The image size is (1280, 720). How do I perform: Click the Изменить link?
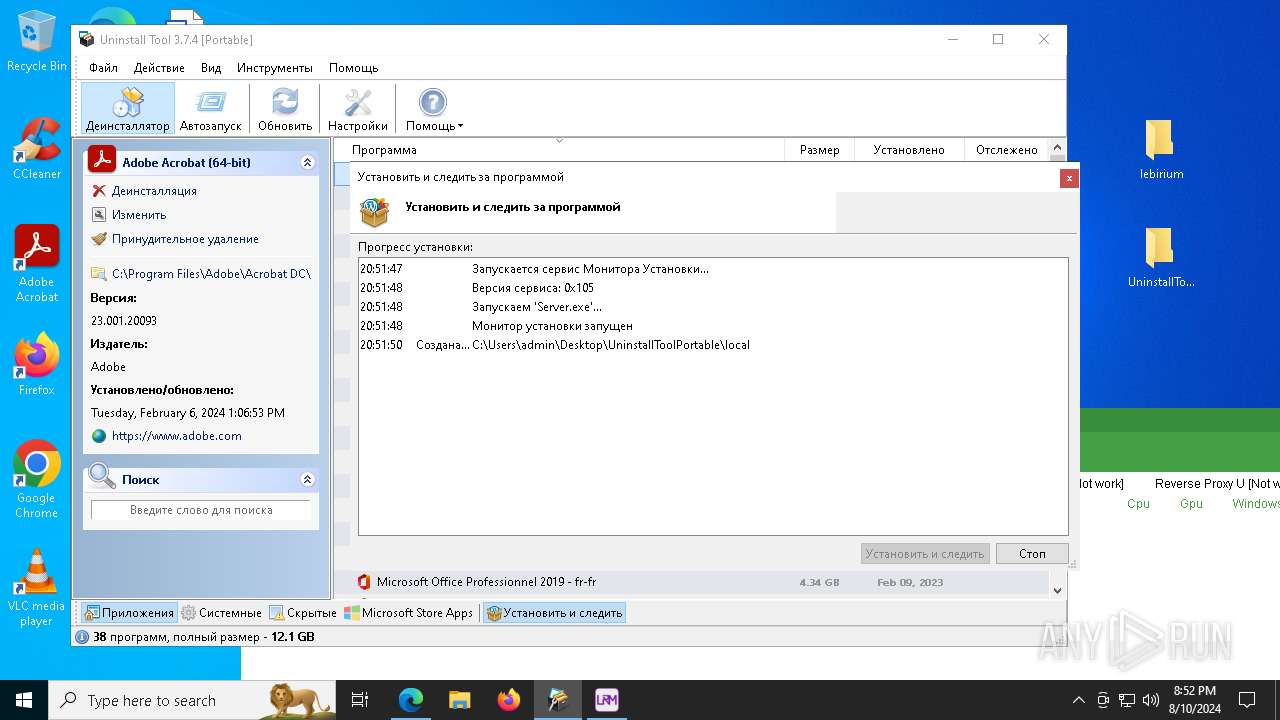139,215
